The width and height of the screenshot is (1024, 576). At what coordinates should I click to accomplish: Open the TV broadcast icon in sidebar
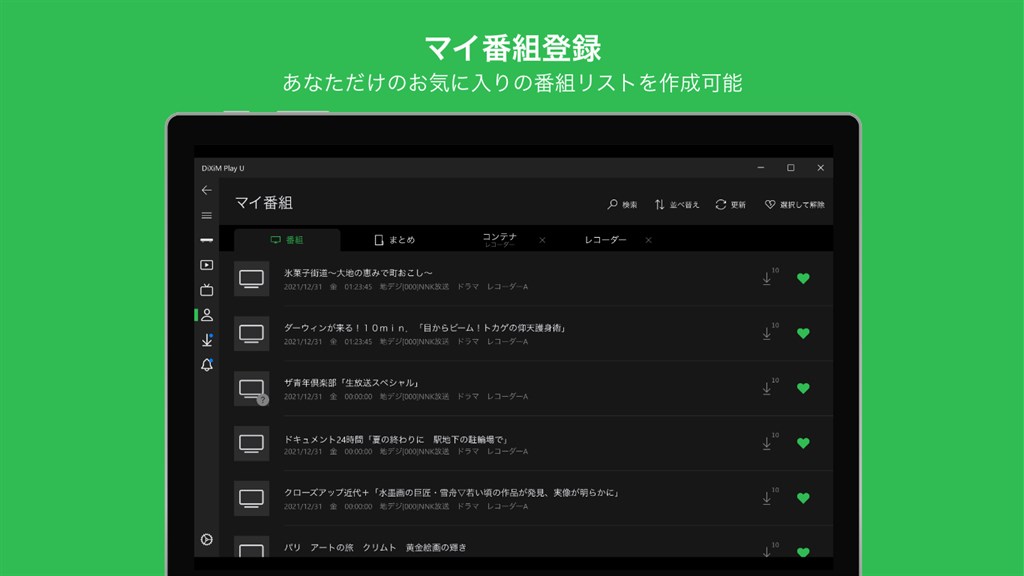pyautogui.click(x=206, y=290)
